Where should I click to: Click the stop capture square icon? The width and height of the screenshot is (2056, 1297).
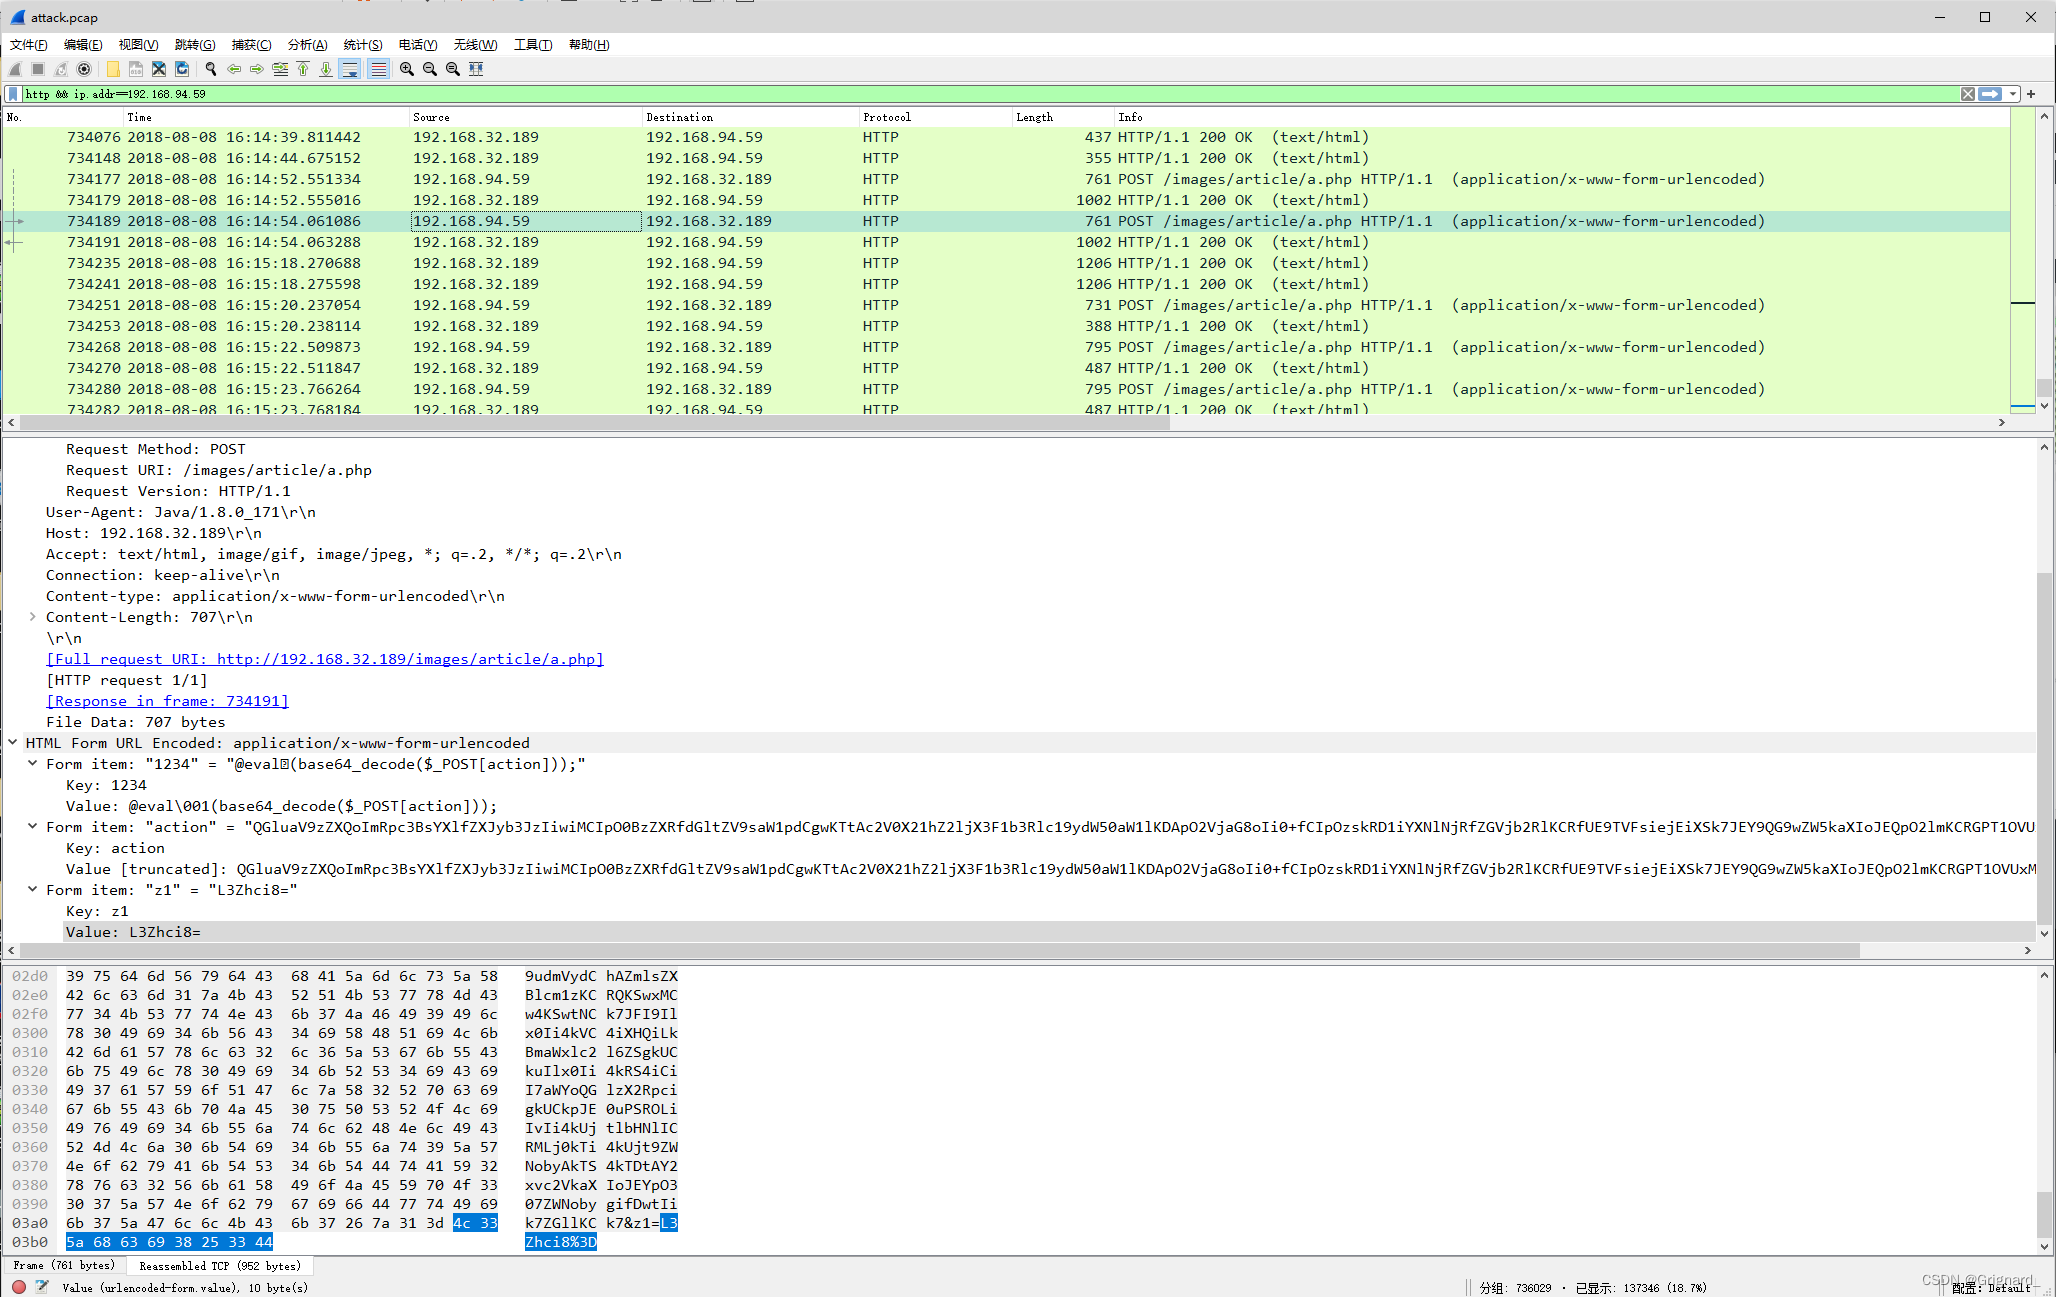click(x=38, y=69)
